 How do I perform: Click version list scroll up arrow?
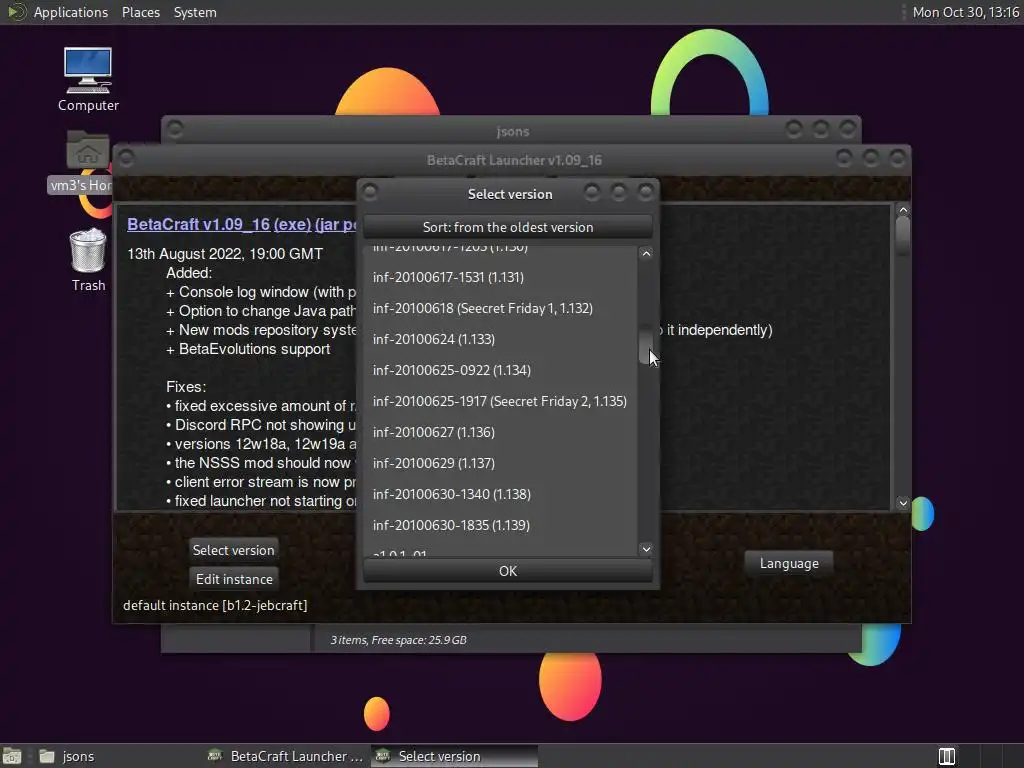[x=645, y=253]
